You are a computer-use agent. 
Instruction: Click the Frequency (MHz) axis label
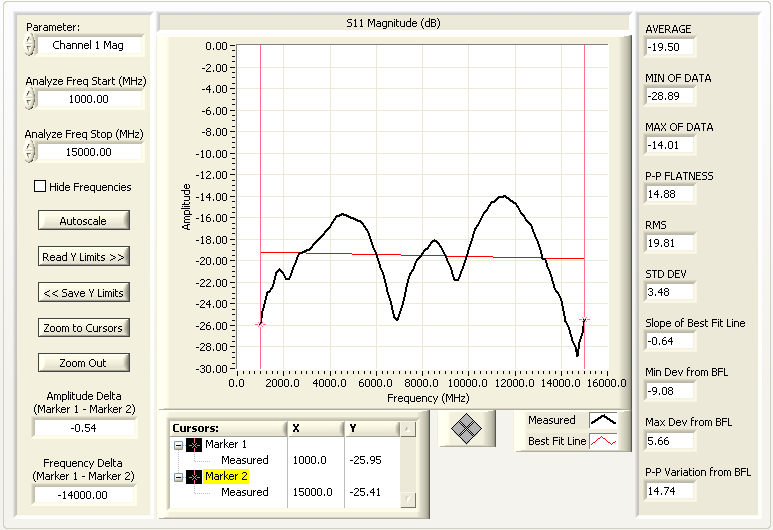tap(428, 398)
